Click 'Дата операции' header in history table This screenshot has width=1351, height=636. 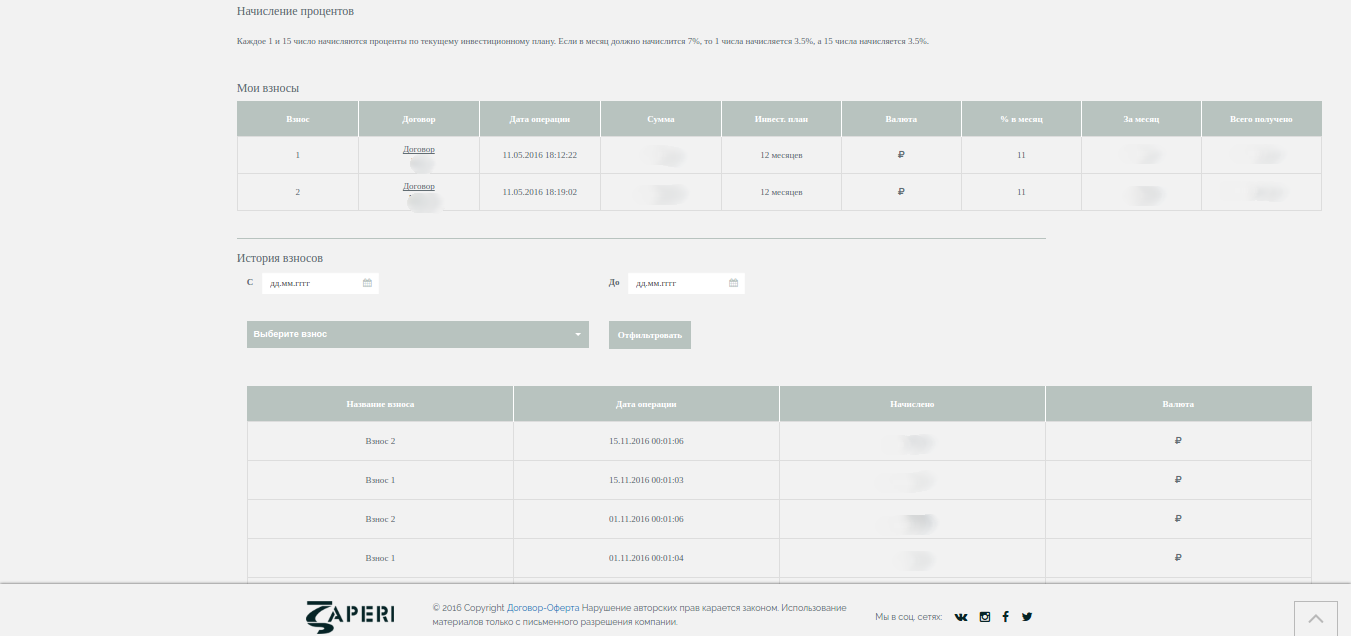coord(646,404)
